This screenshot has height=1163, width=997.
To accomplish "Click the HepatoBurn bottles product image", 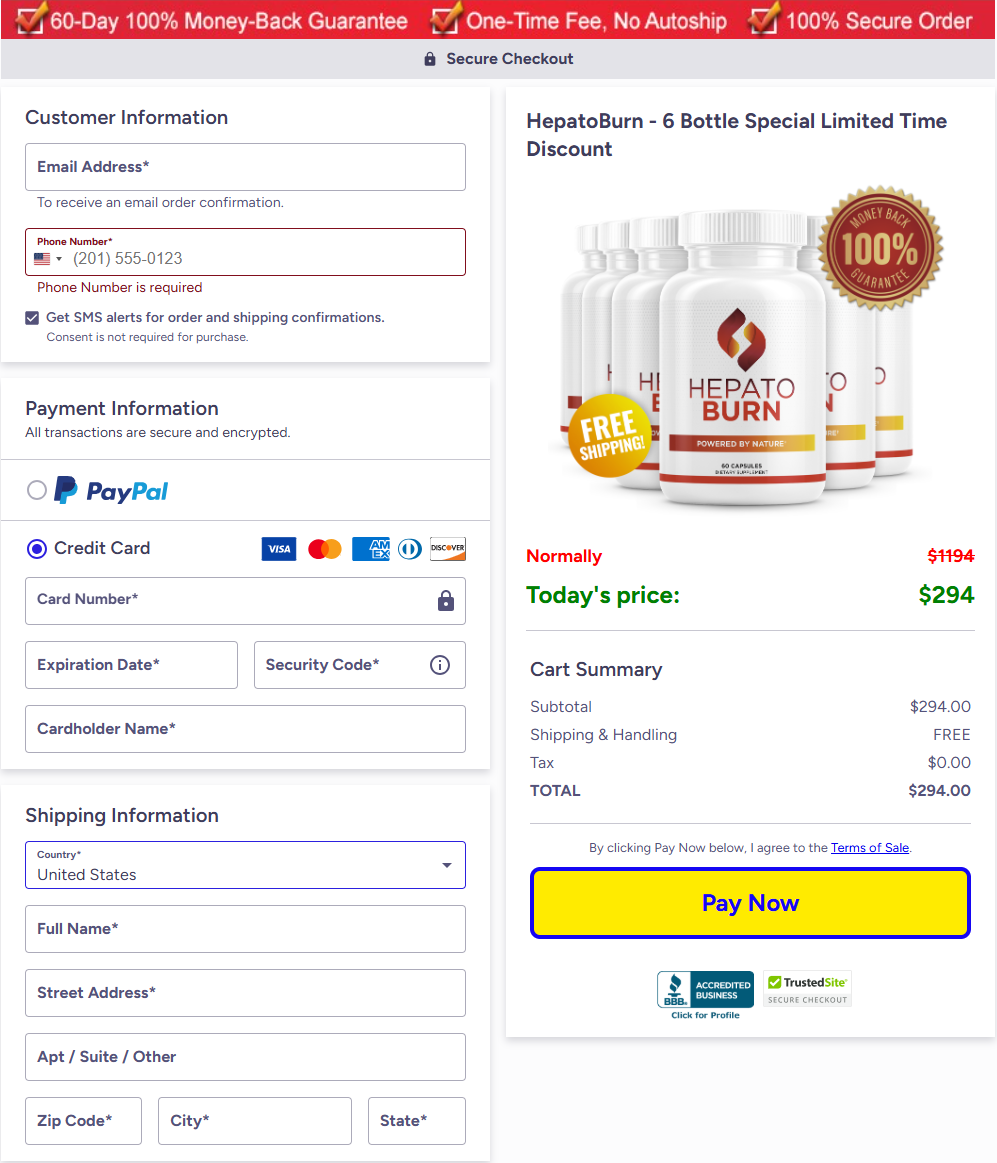I will pos(745,350).
